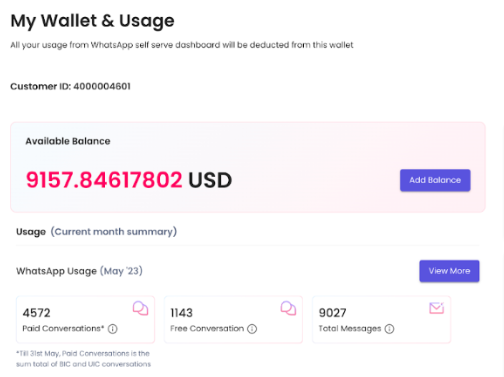Click the Available Balance label
Screen dimensions: 504x377
[68, 141]
